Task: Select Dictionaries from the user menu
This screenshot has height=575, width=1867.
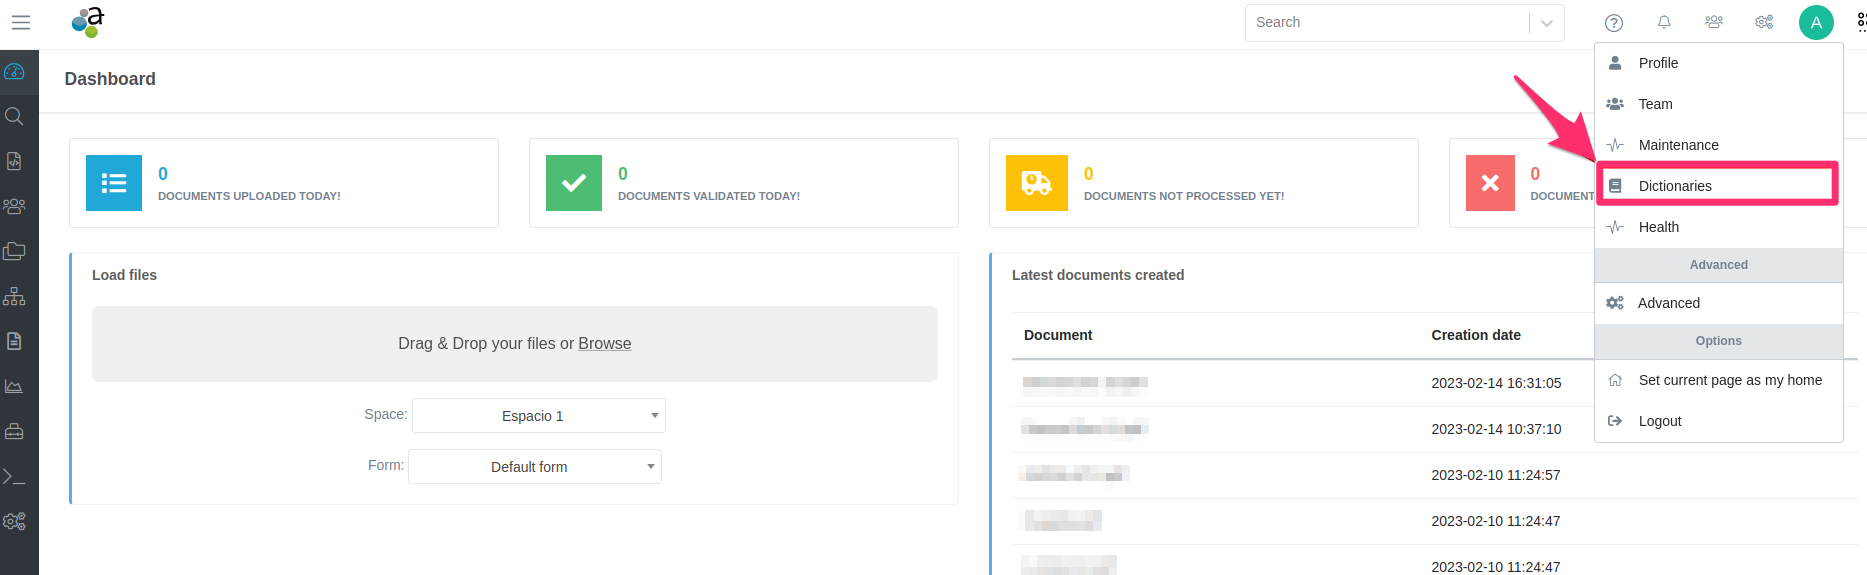Action: (x=1674, y=186)
